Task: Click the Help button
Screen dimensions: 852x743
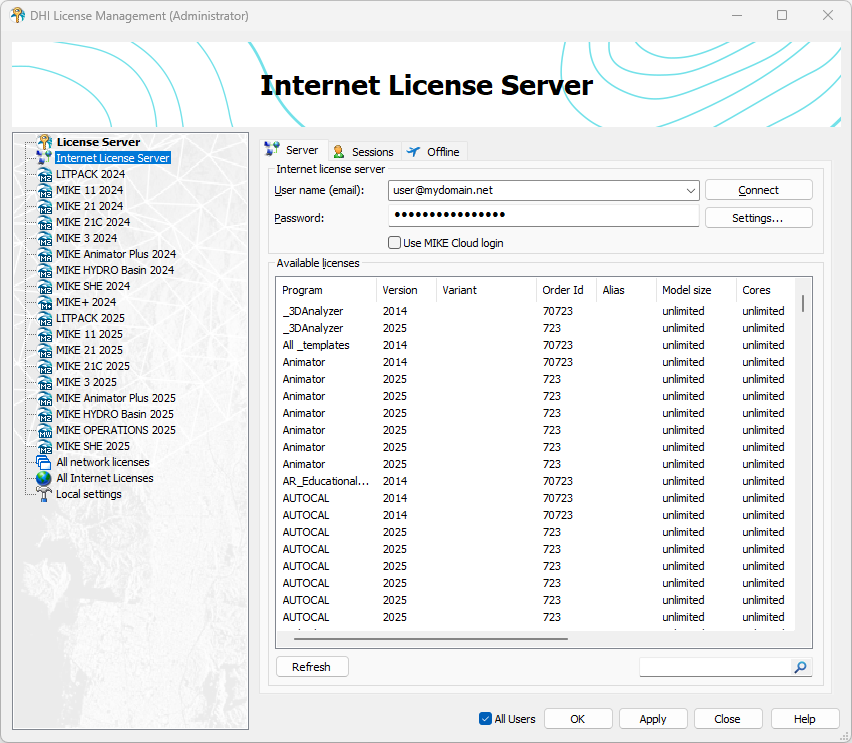Action: [x=805, y=719]
